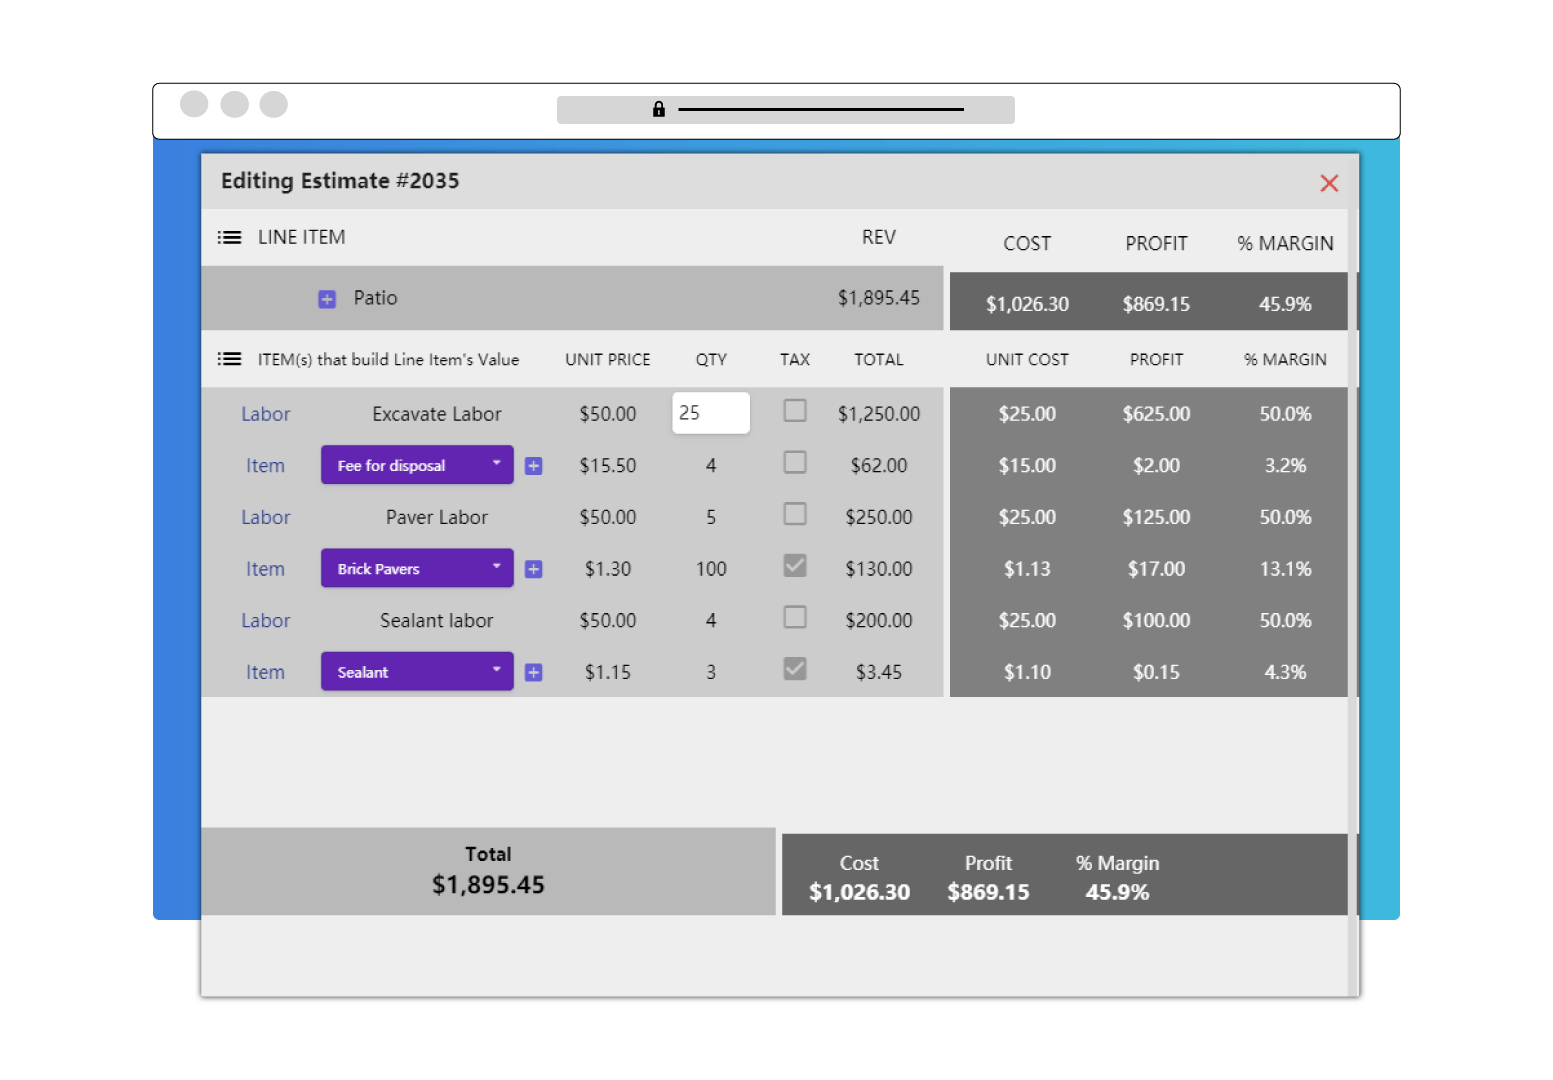Viewport: 1553px width, 1080px height.
Task: Click the plus icon next to Fee for disposal
Action: click(x=533, y=465)
